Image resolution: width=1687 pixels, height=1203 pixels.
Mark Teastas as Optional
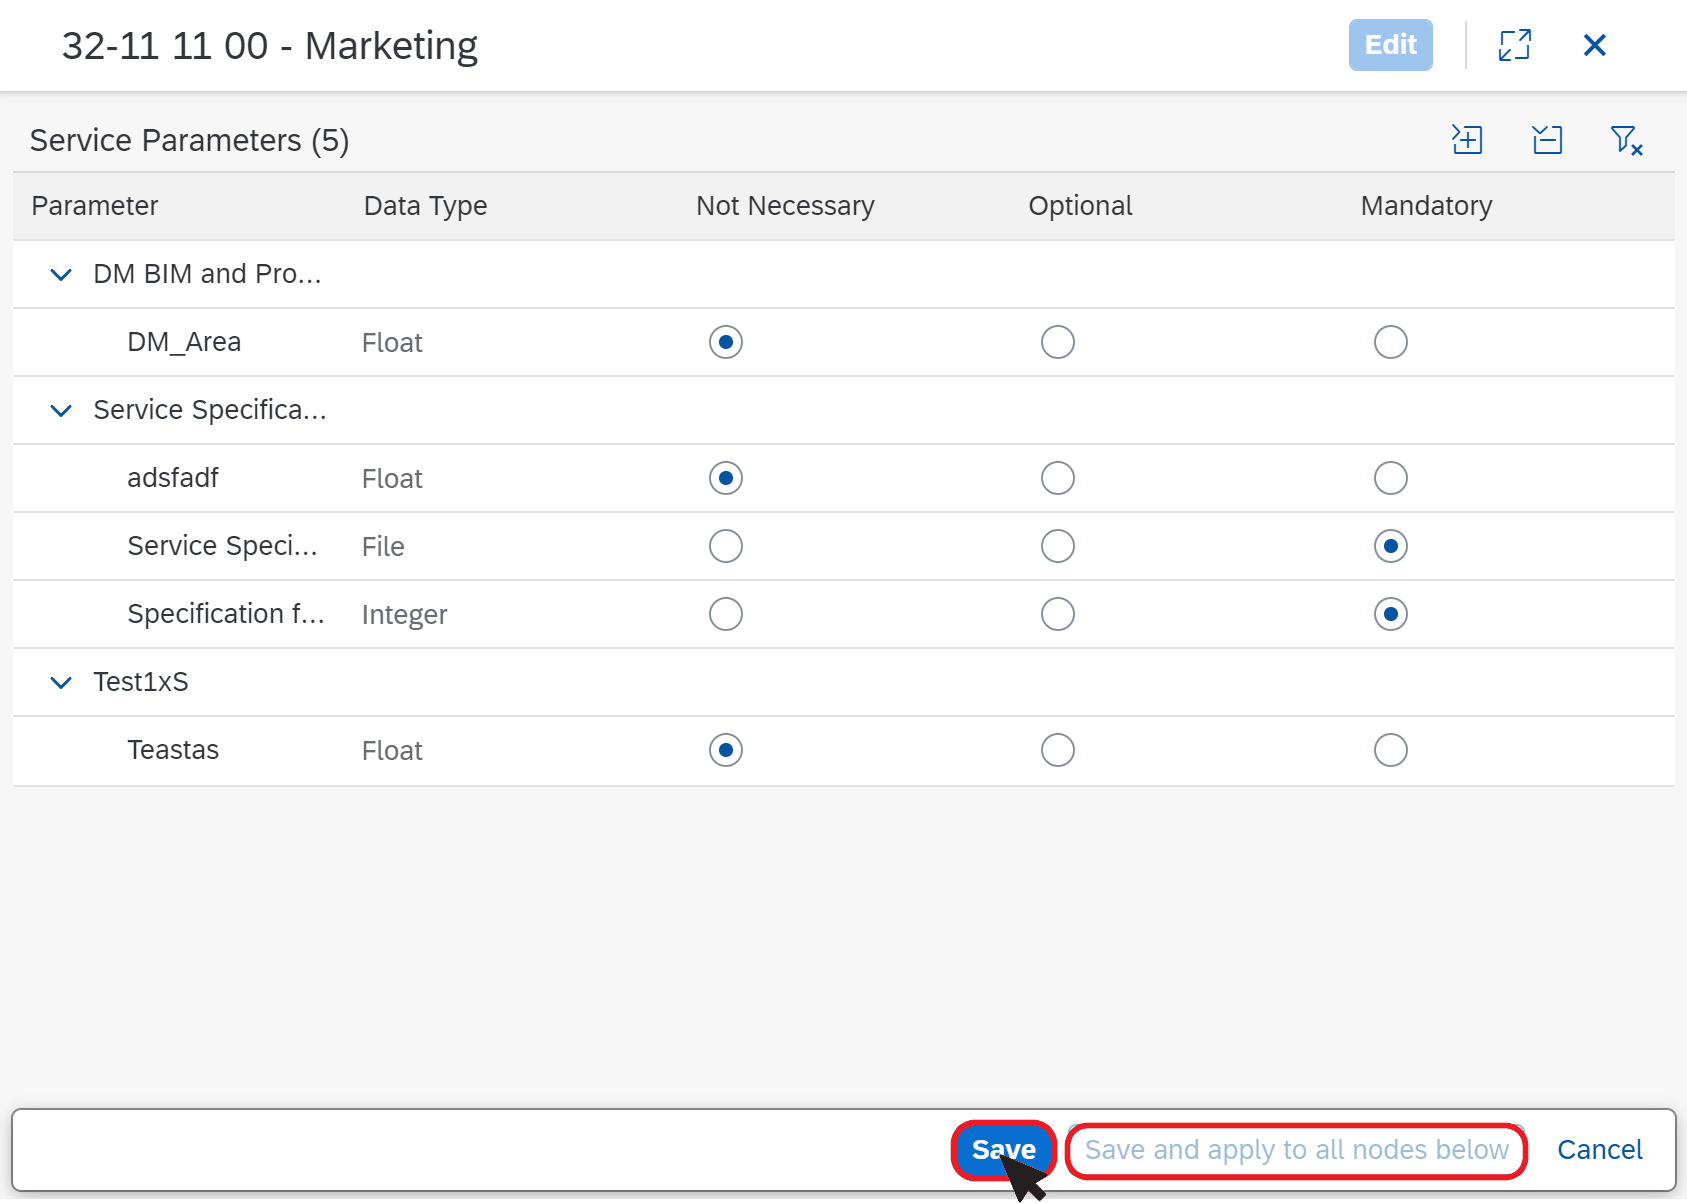click(x=1057, y=750)
